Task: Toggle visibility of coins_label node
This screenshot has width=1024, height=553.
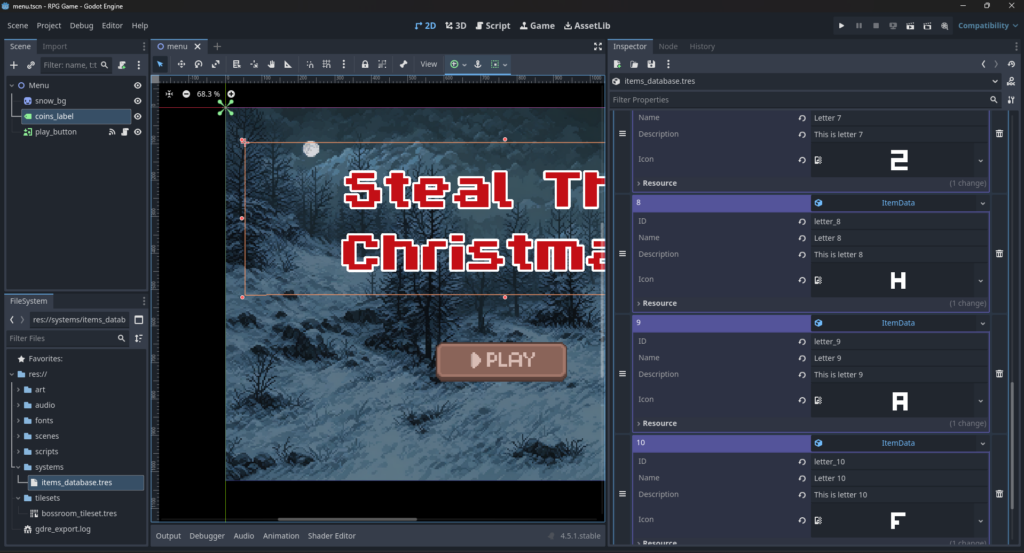Action: coord(138,117)
